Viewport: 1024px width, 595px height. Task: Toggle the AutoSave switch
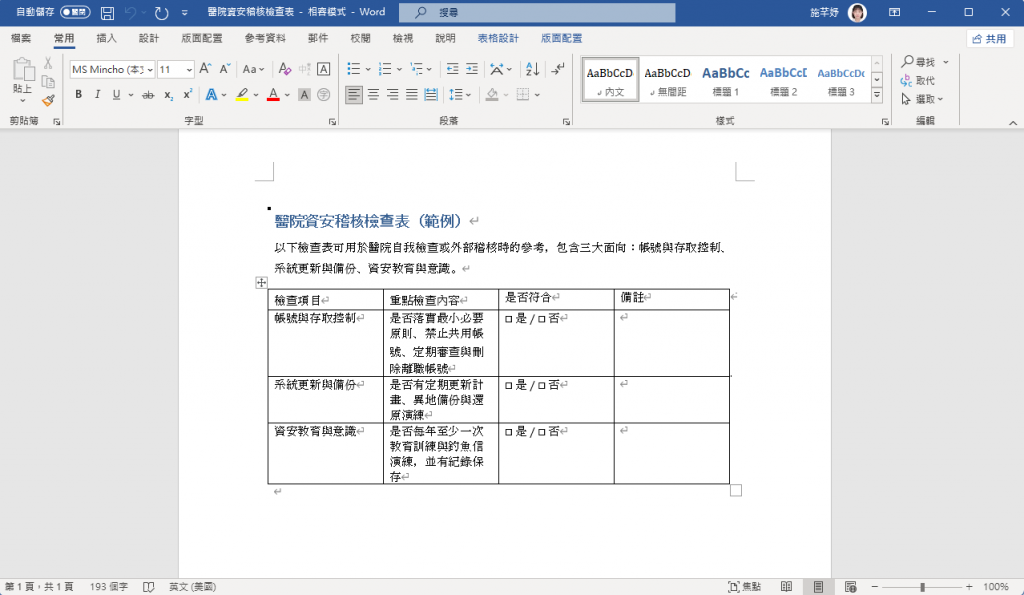pyautogui.click(x=75, y=12)
